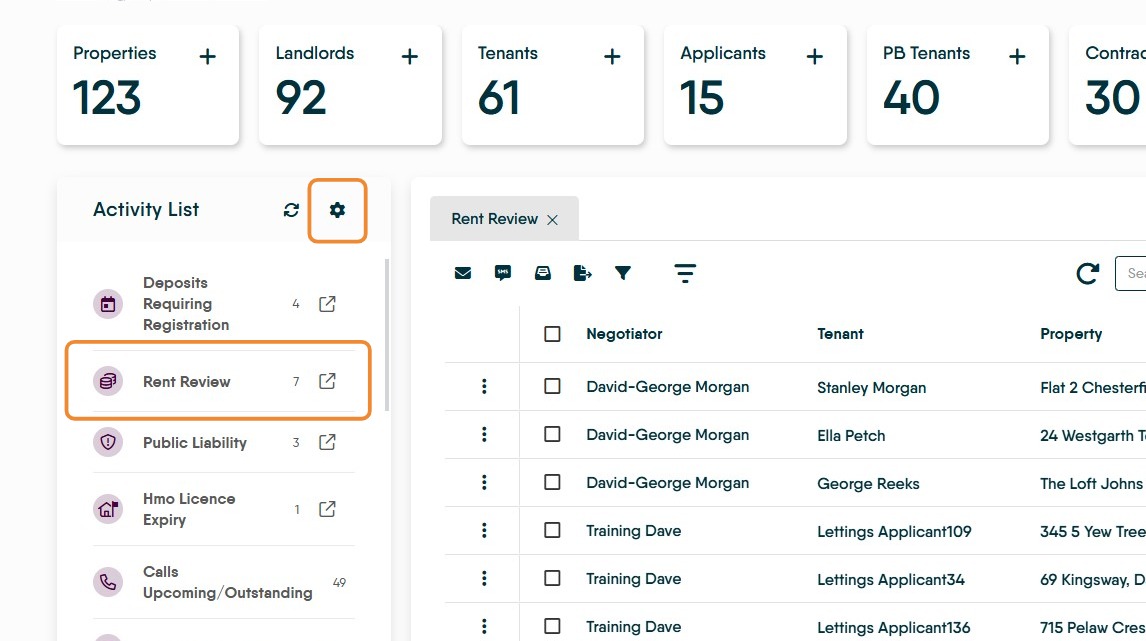Click the export document toolbar icon
Viewport: 1146px width, 641px height.
(583, 273)
